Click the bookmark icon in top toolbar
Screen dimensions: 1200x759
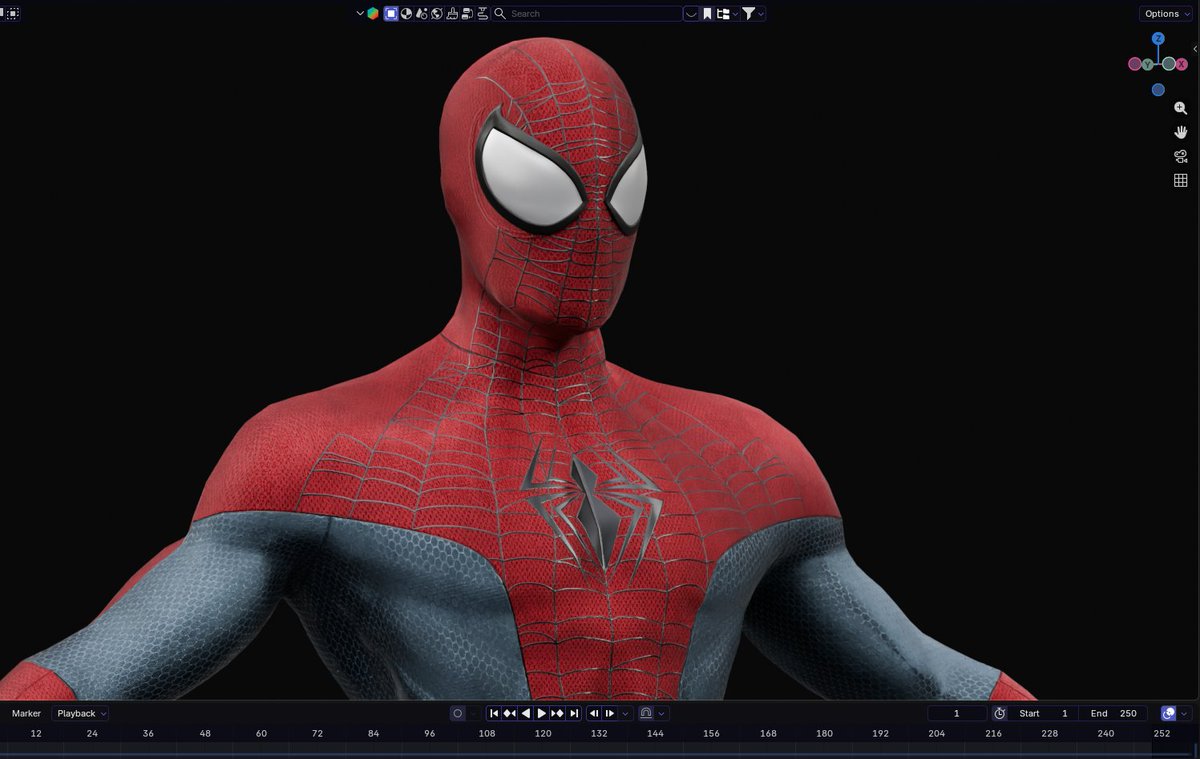[707, 14]
